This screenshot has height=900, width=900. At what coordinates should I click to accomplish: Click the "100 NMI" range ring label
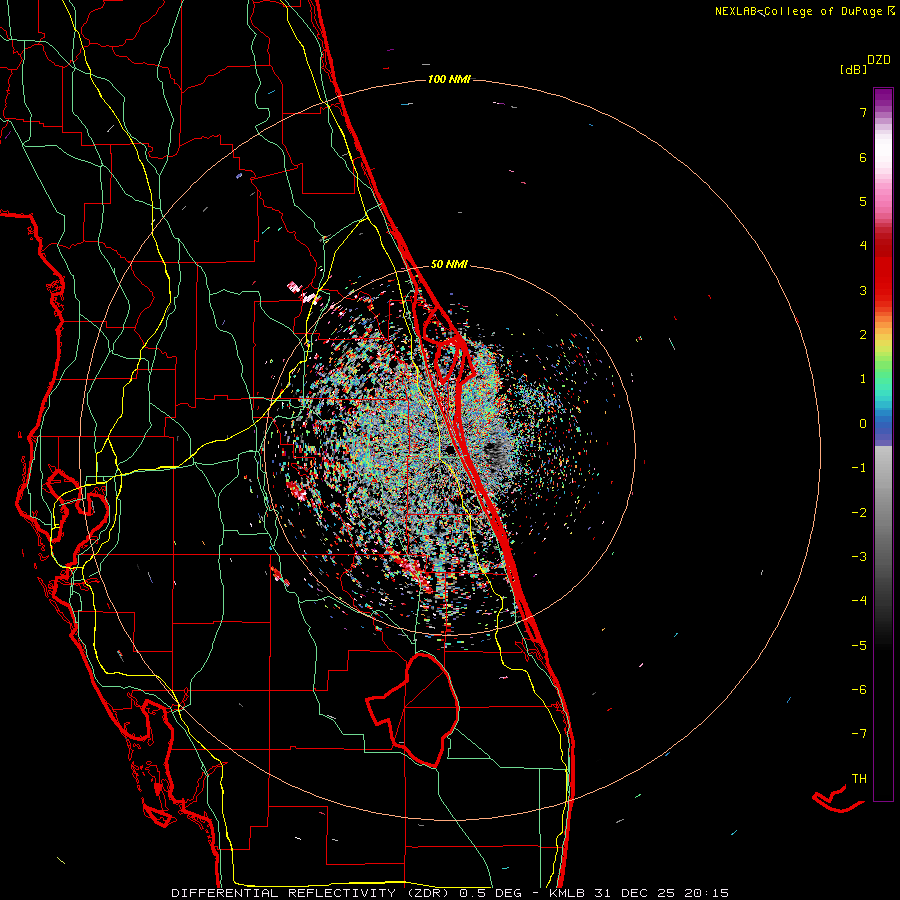(449, 79)
